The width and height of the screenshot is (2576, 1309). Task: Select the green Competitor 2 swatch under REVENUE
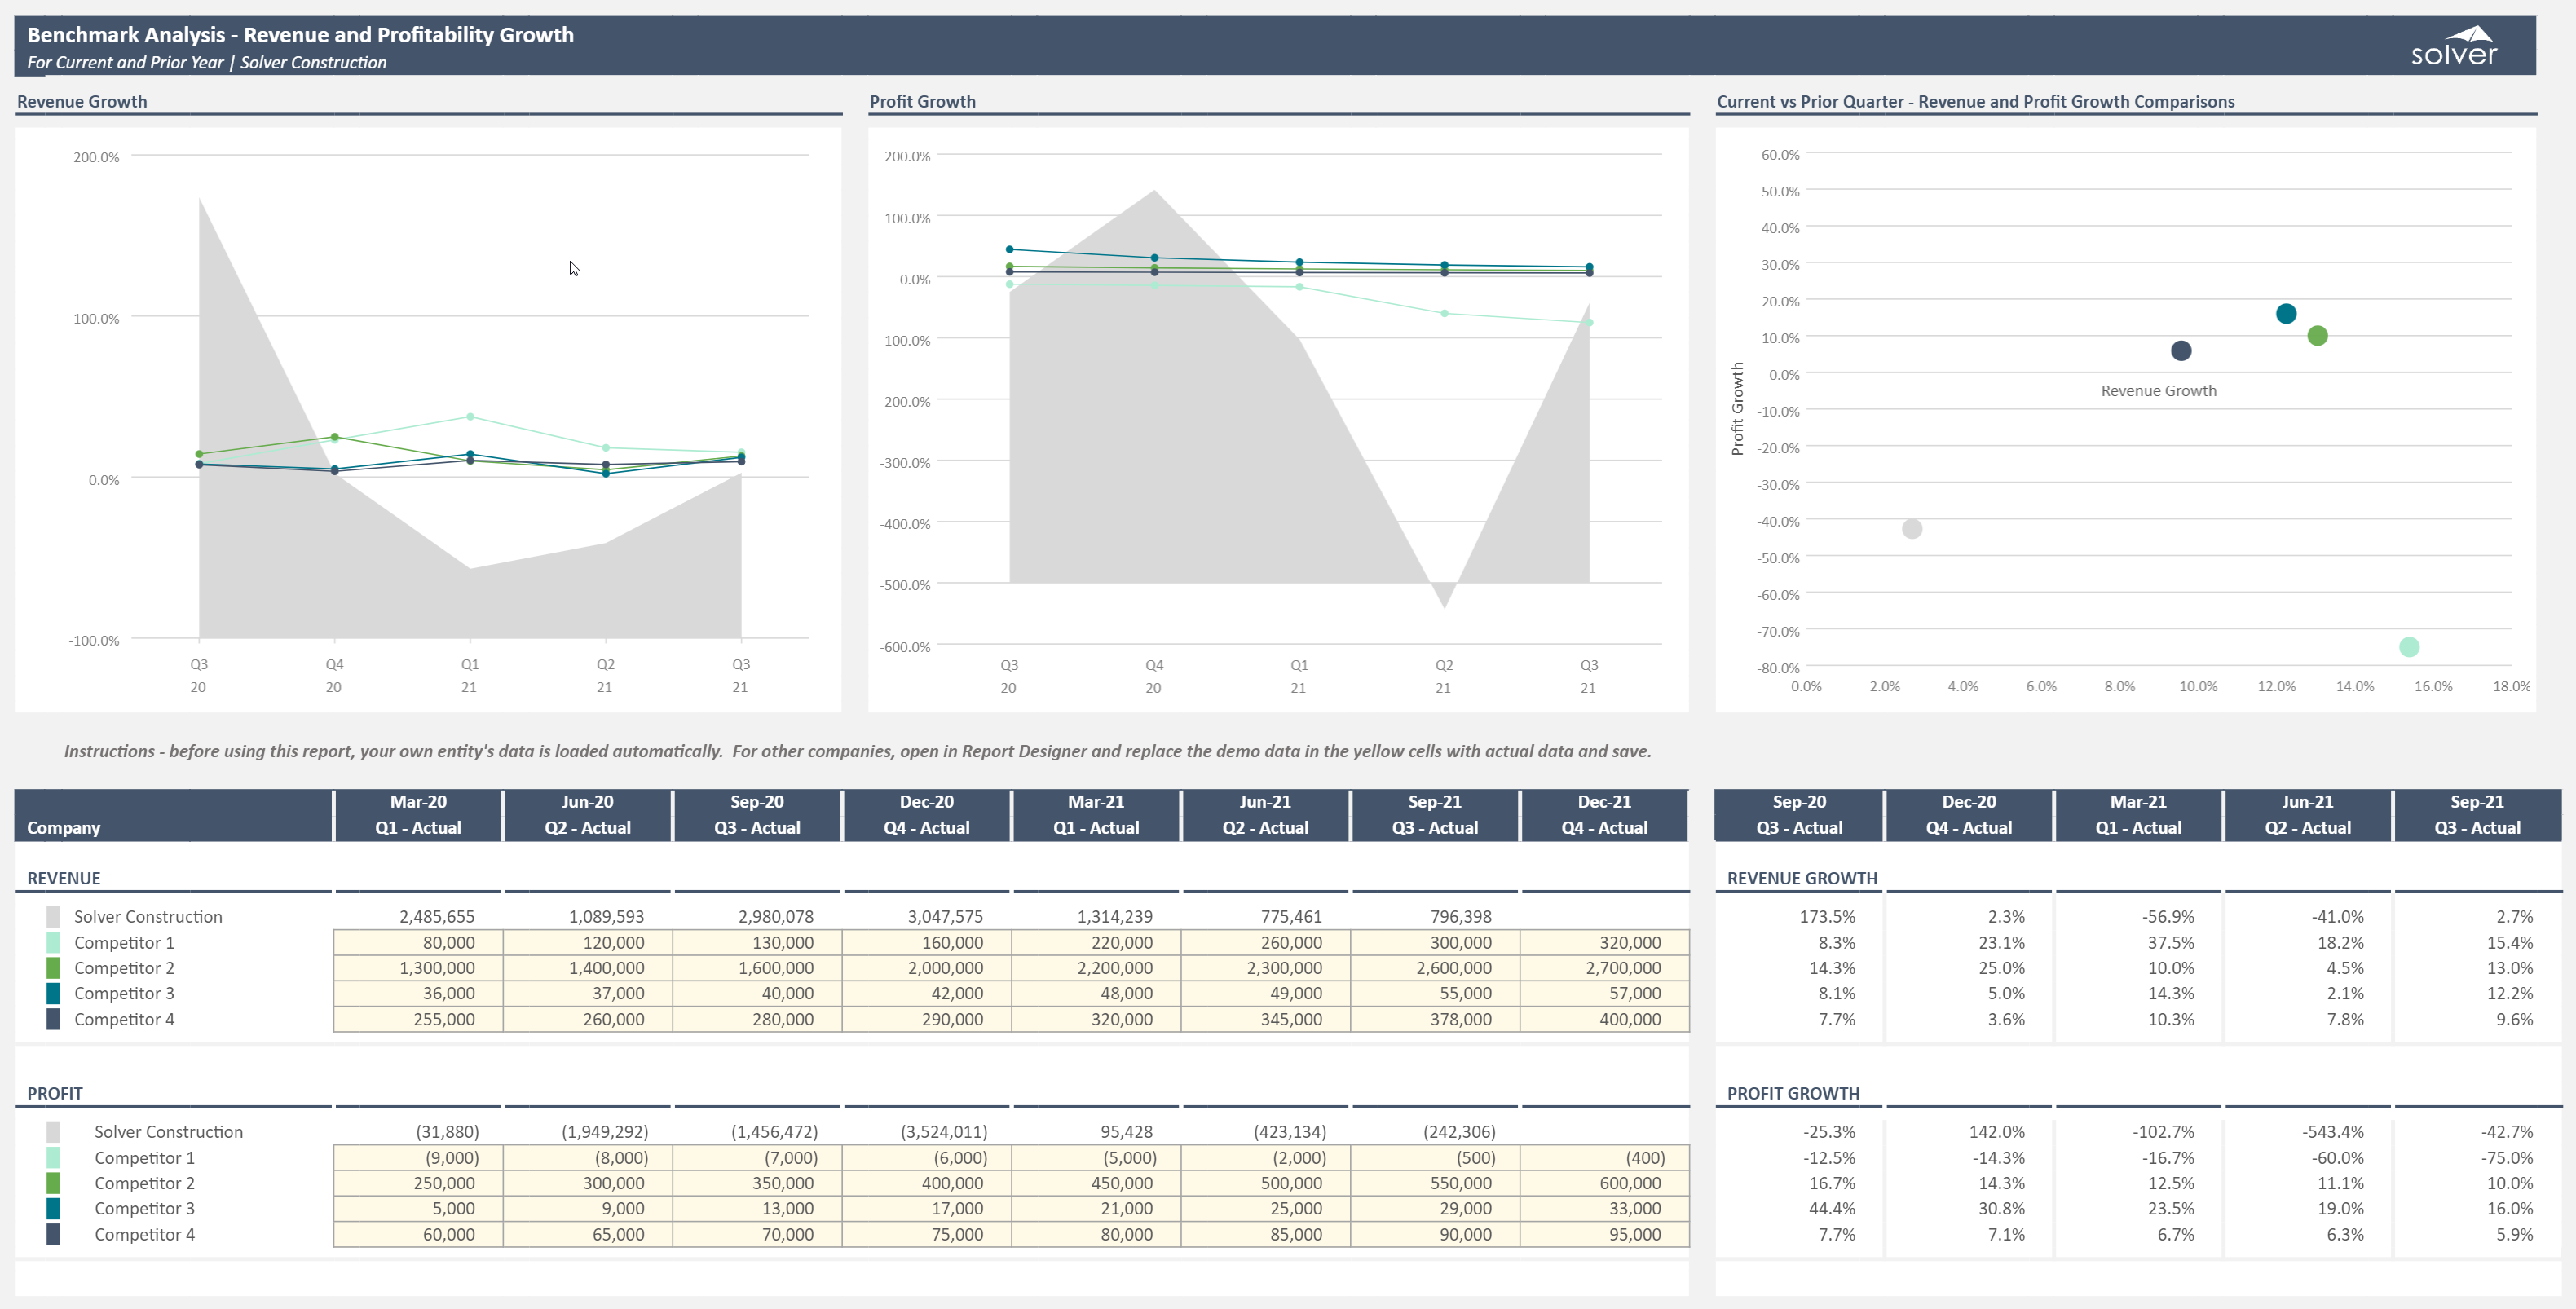(x=53, y=968)
